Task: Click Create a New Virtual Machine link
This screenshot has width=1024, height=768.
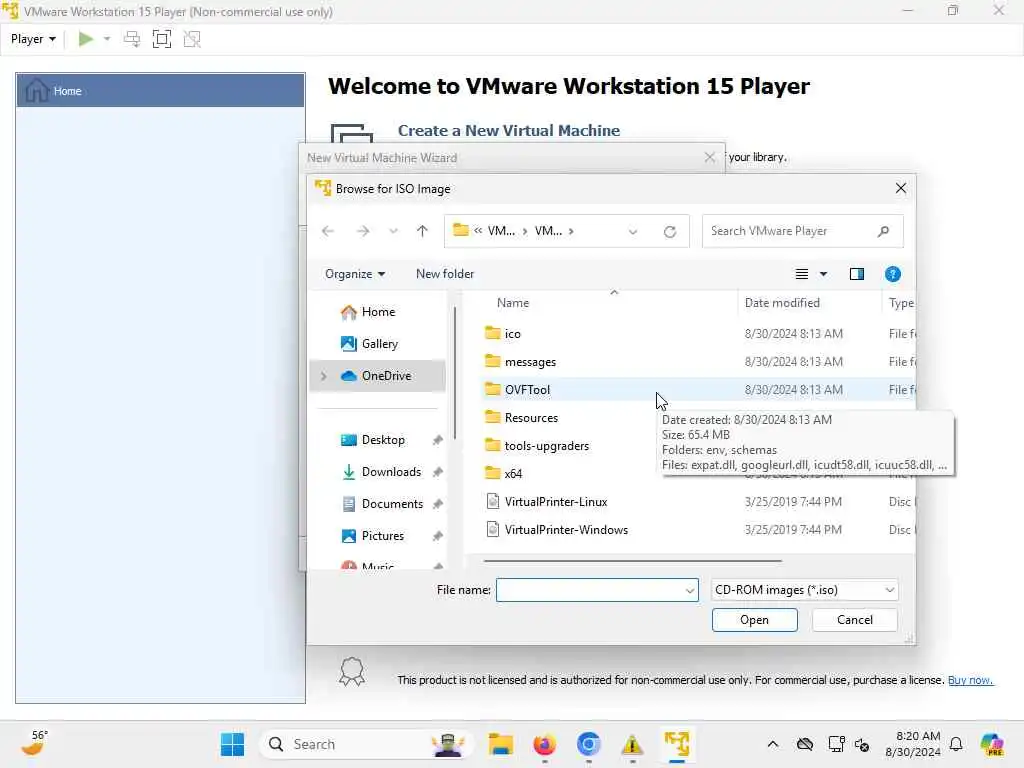Action: (509, 131)
